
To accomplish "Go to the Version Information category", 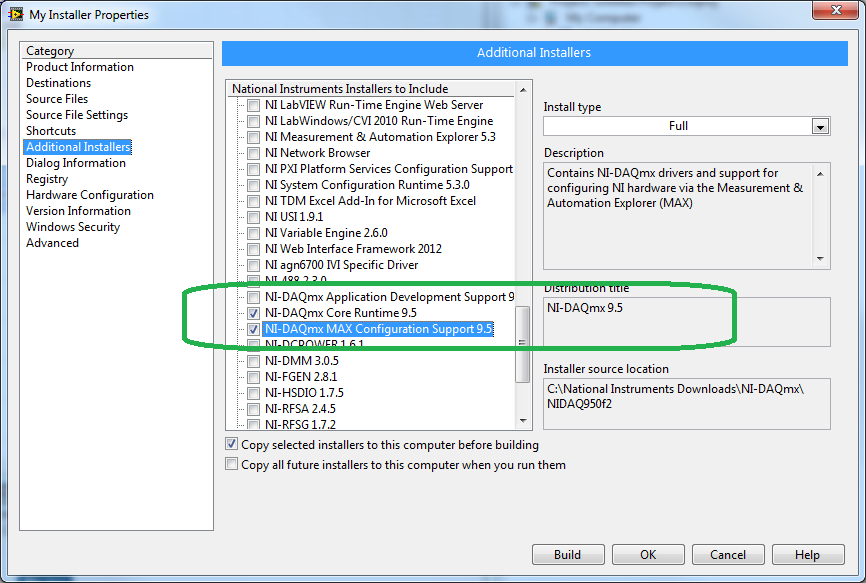I will coord(78,211).
